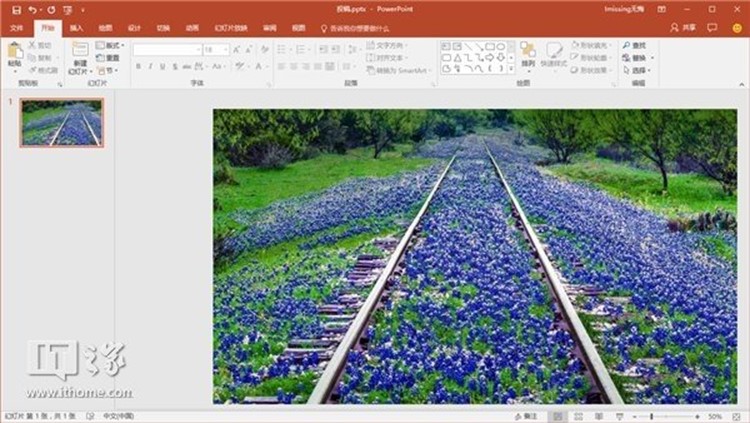Toggle the Notes (备注) pane
Image resolution: width=750 pixels, height=423 pixels.
[524, 415]
